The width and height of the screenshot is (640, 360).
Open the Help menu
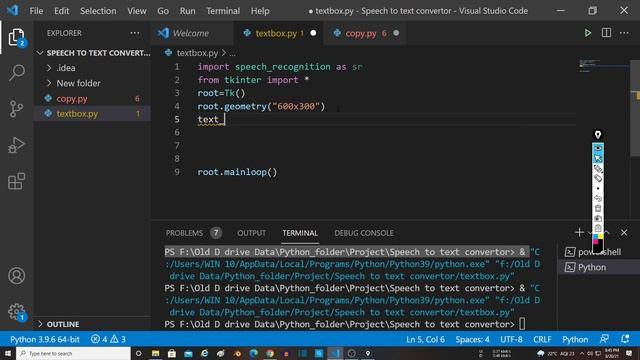click(260, 11)
